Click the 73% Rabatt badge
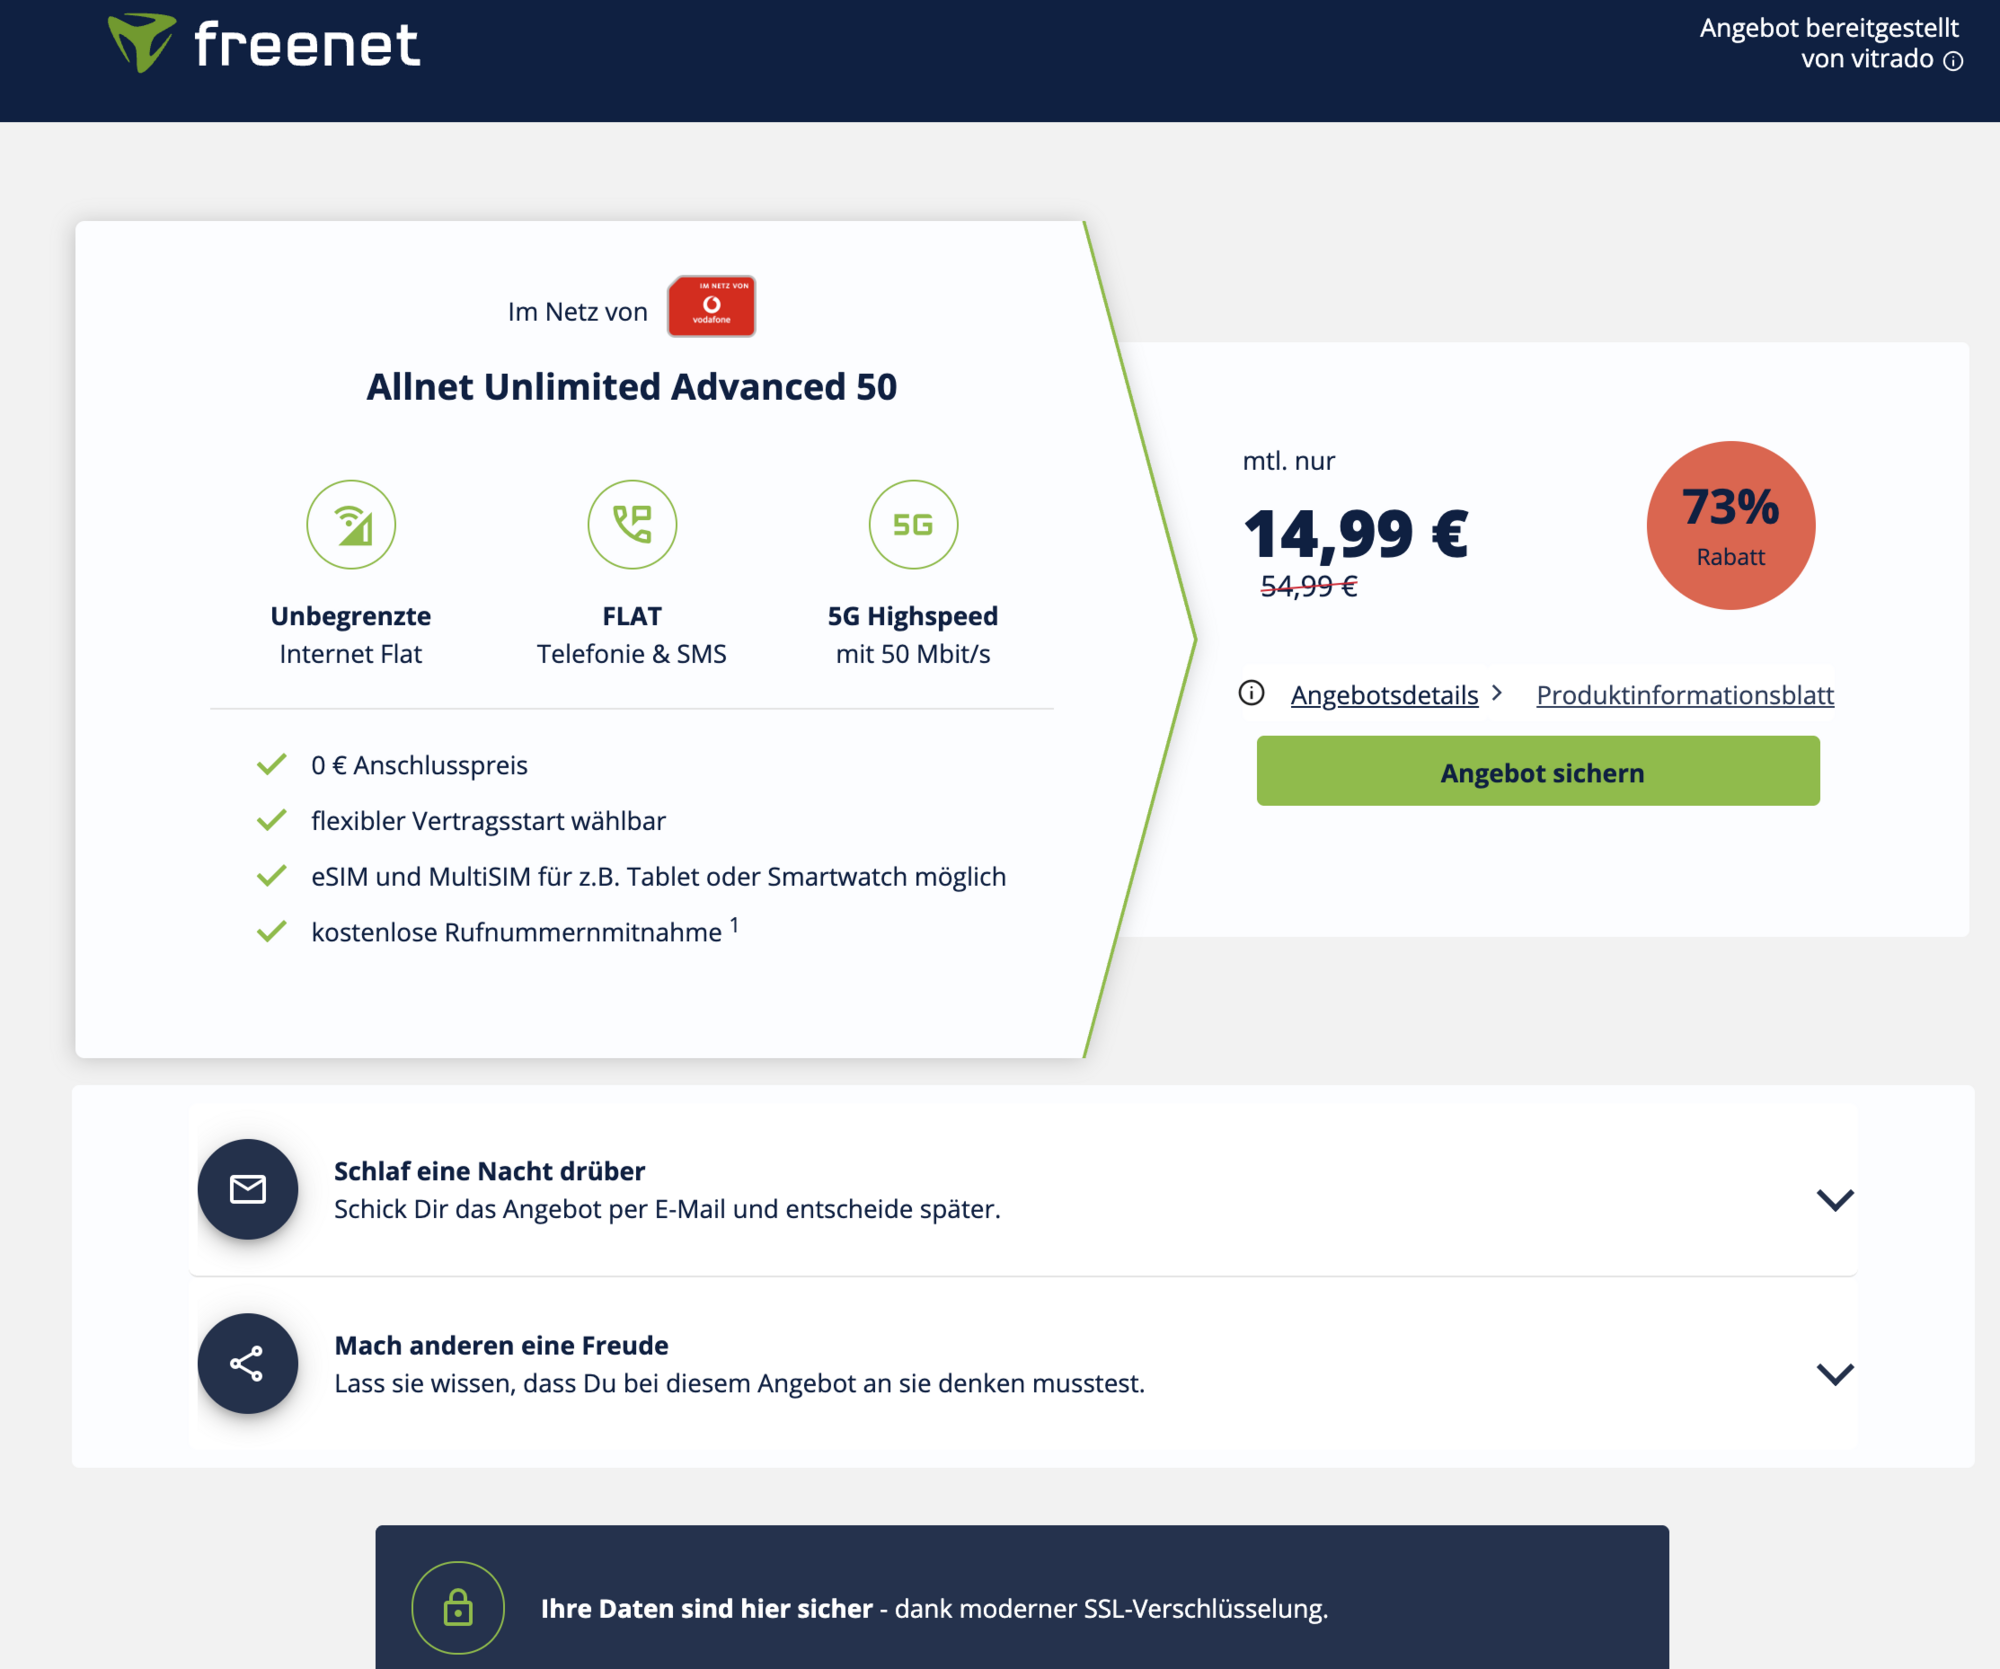This screenshot has width=2000, height=1669. coord(1731,526)
